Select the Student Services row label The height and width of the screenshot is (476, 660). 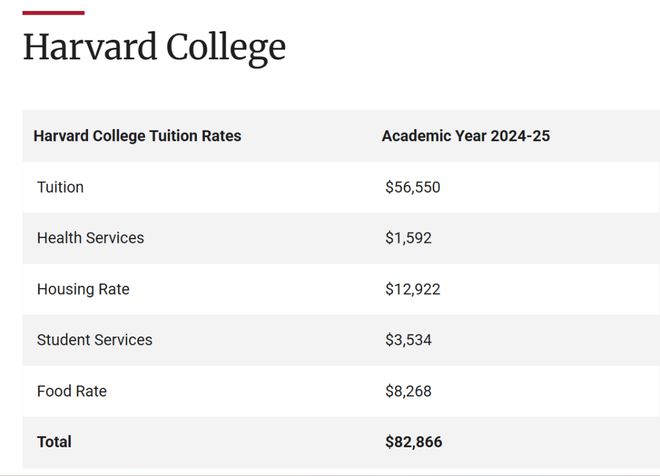pos(95,340)
